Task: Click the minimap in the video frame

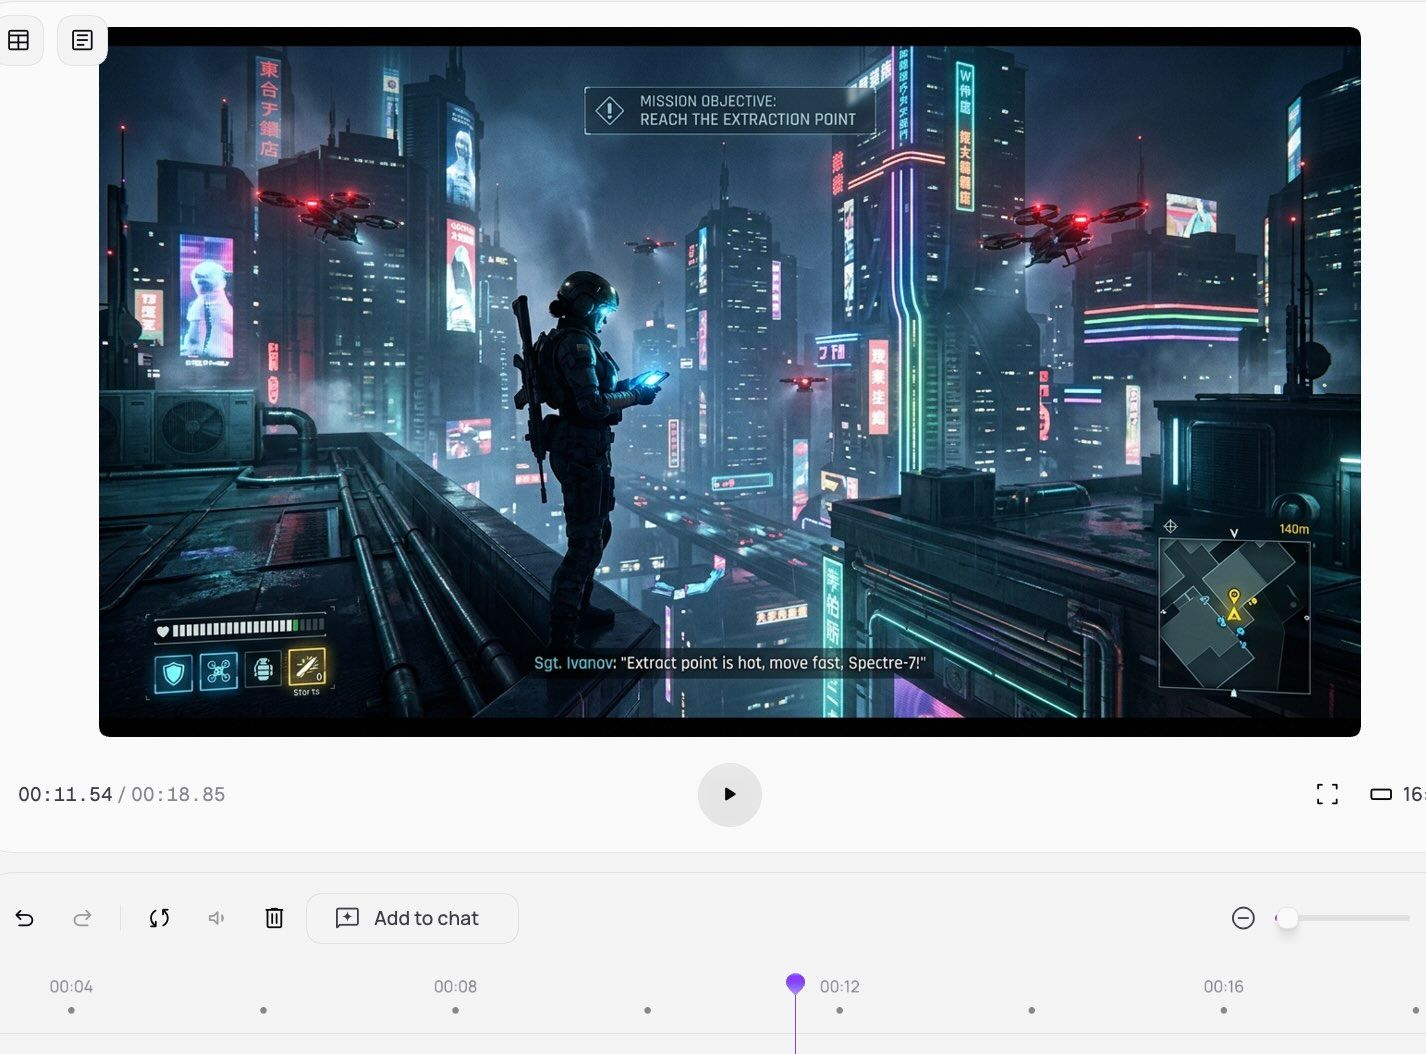Action: 1234,616
